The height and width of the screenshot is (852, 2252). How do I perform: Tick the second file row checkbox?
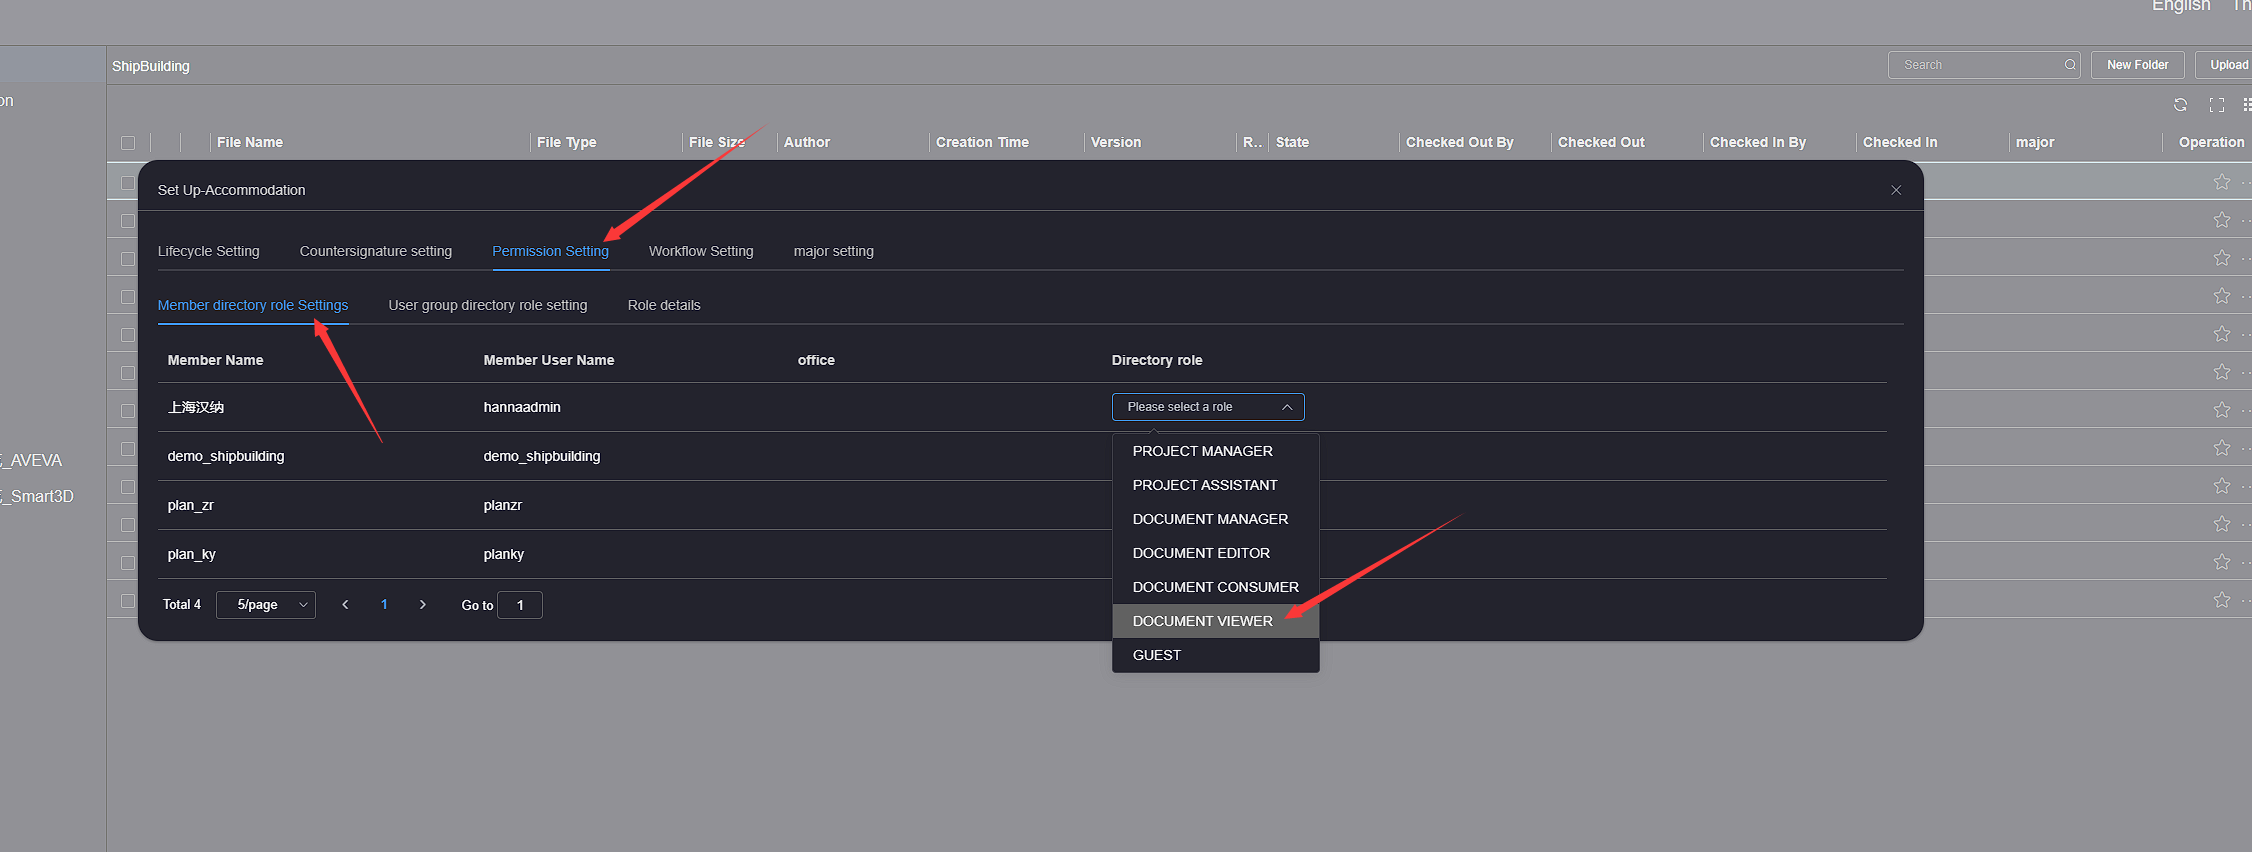(x=128, y=221)
